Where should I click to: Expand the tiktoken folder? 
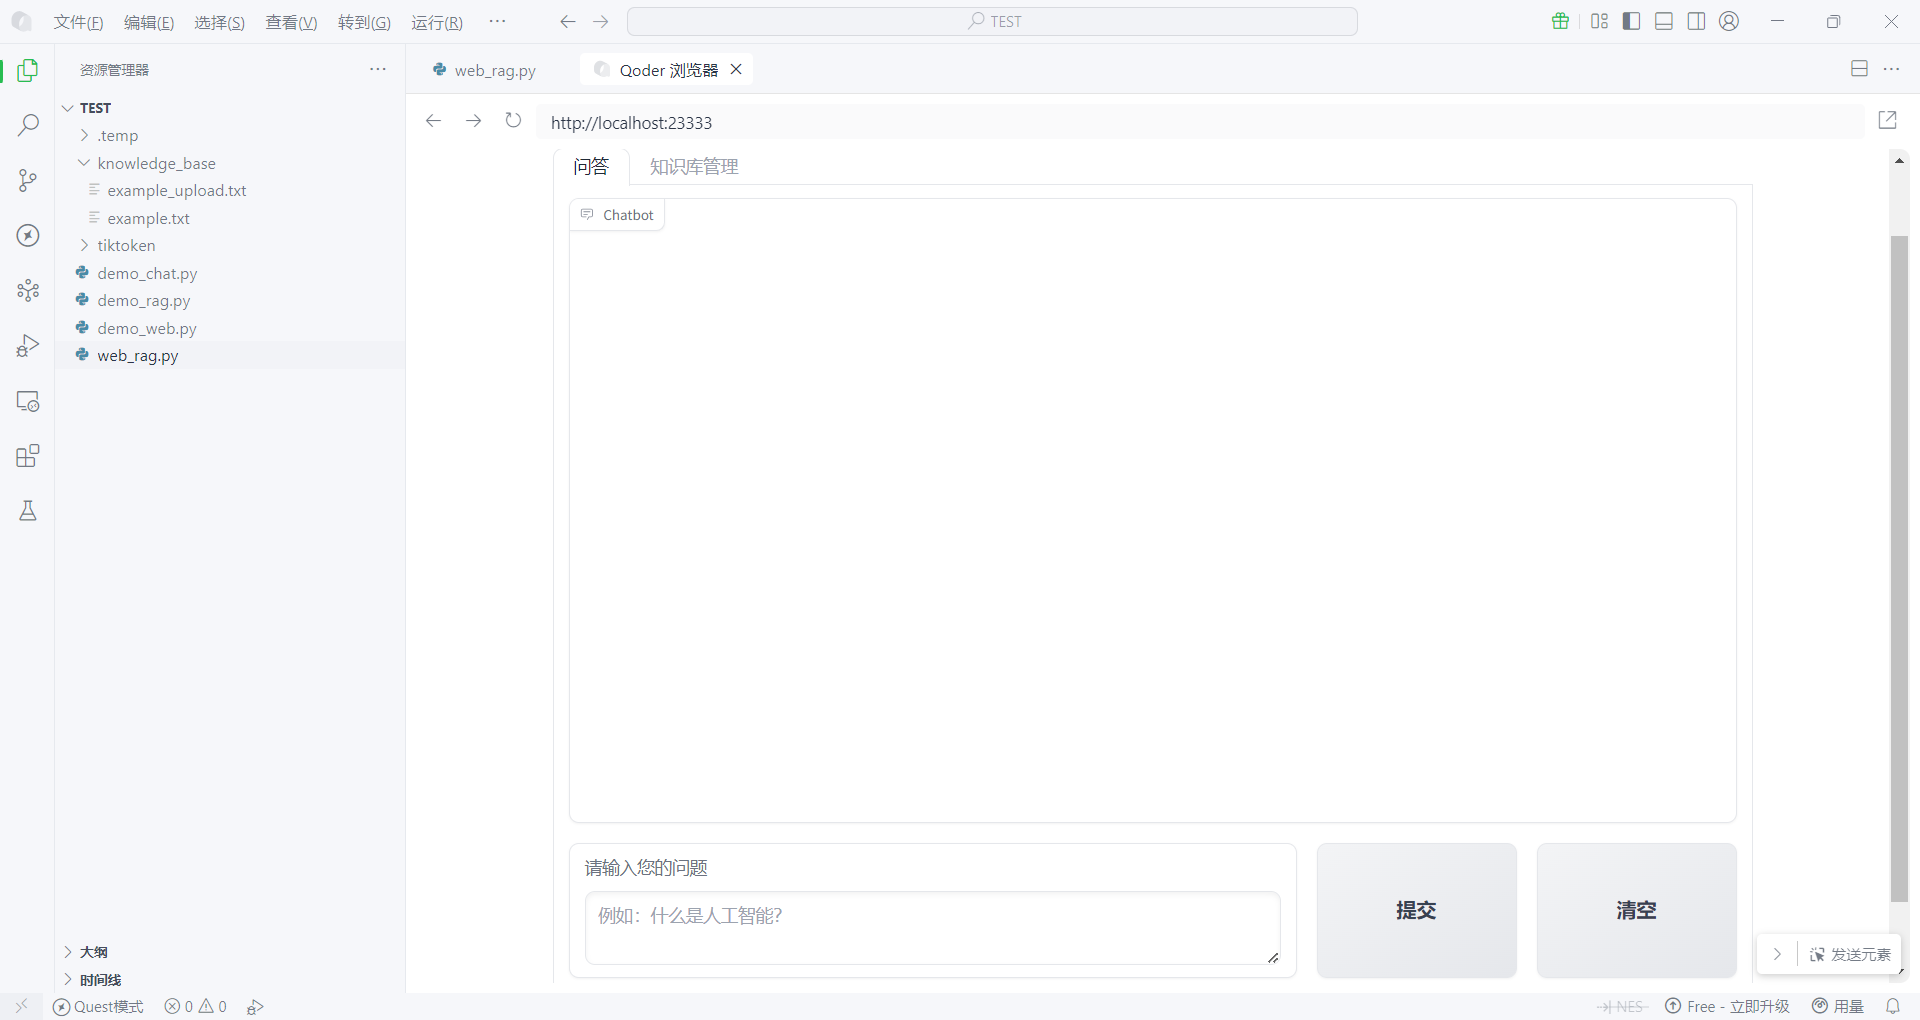click(84, 245)
